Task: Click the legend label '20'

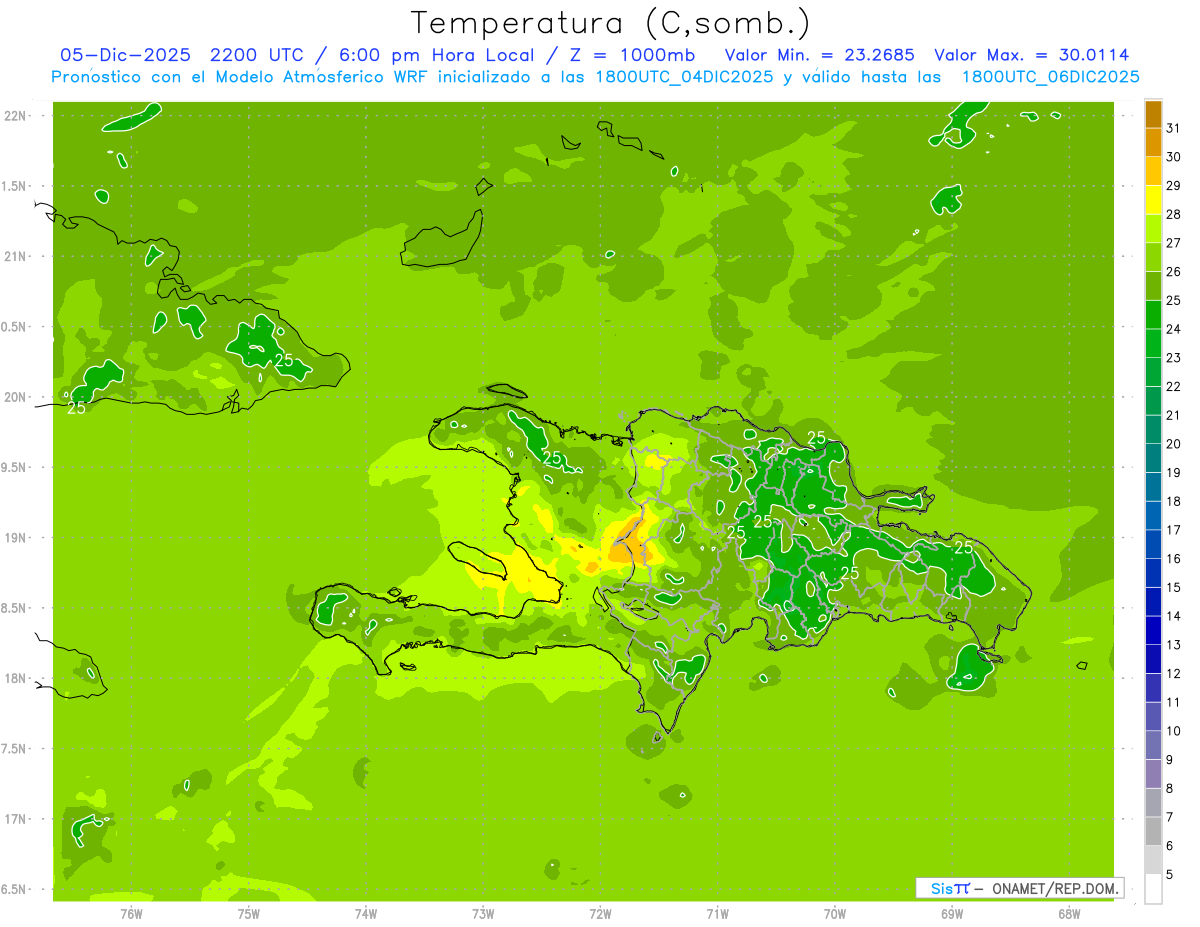Action: pyautogui.click(x=1174, y=444)
